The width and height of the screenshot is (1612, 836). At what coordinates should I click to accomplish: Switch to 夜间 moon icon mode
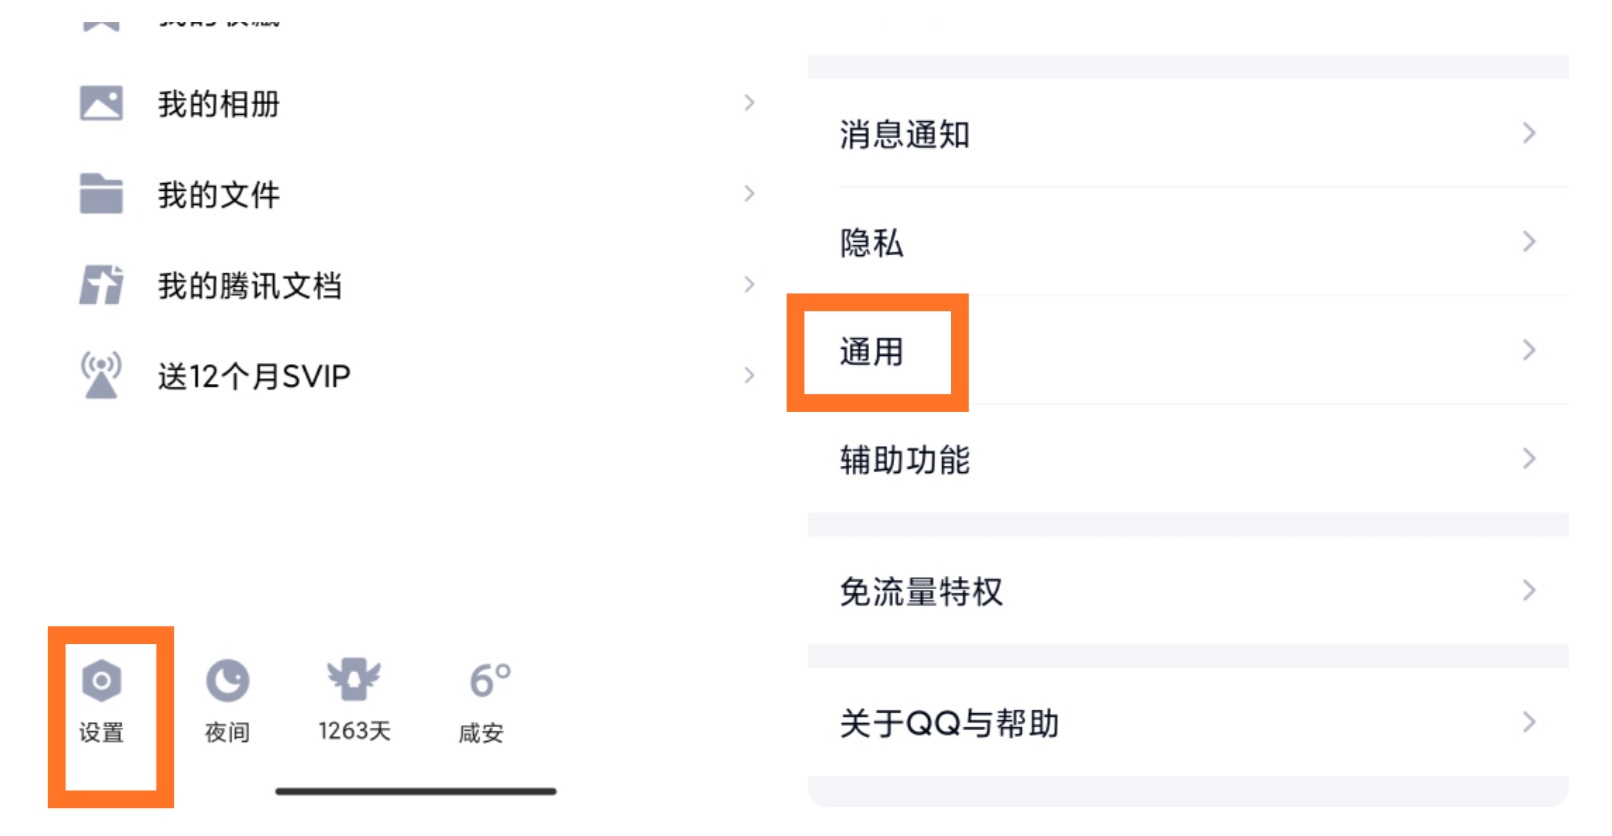coord(228,681)
